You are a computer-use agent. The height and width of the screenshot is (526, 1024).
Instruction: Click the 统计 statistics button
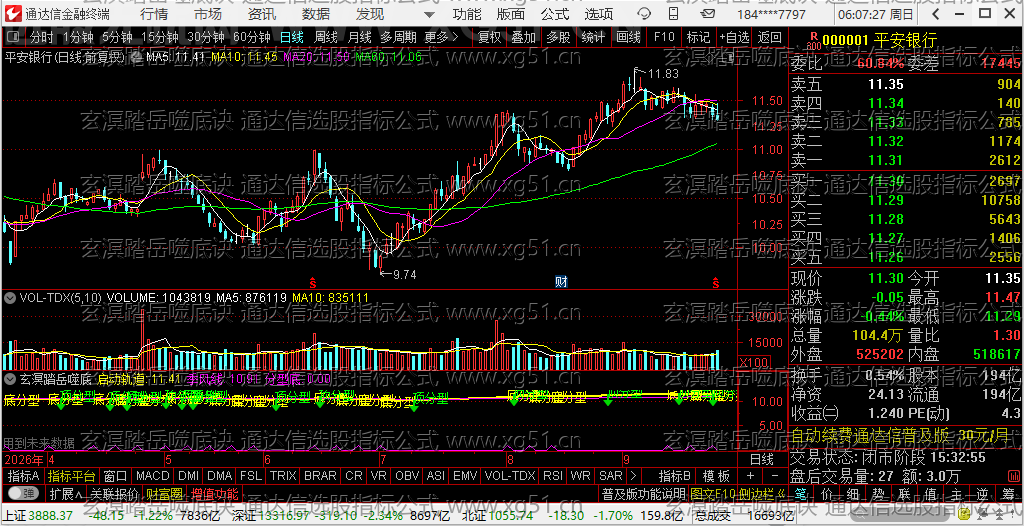(x=592, y=37)
